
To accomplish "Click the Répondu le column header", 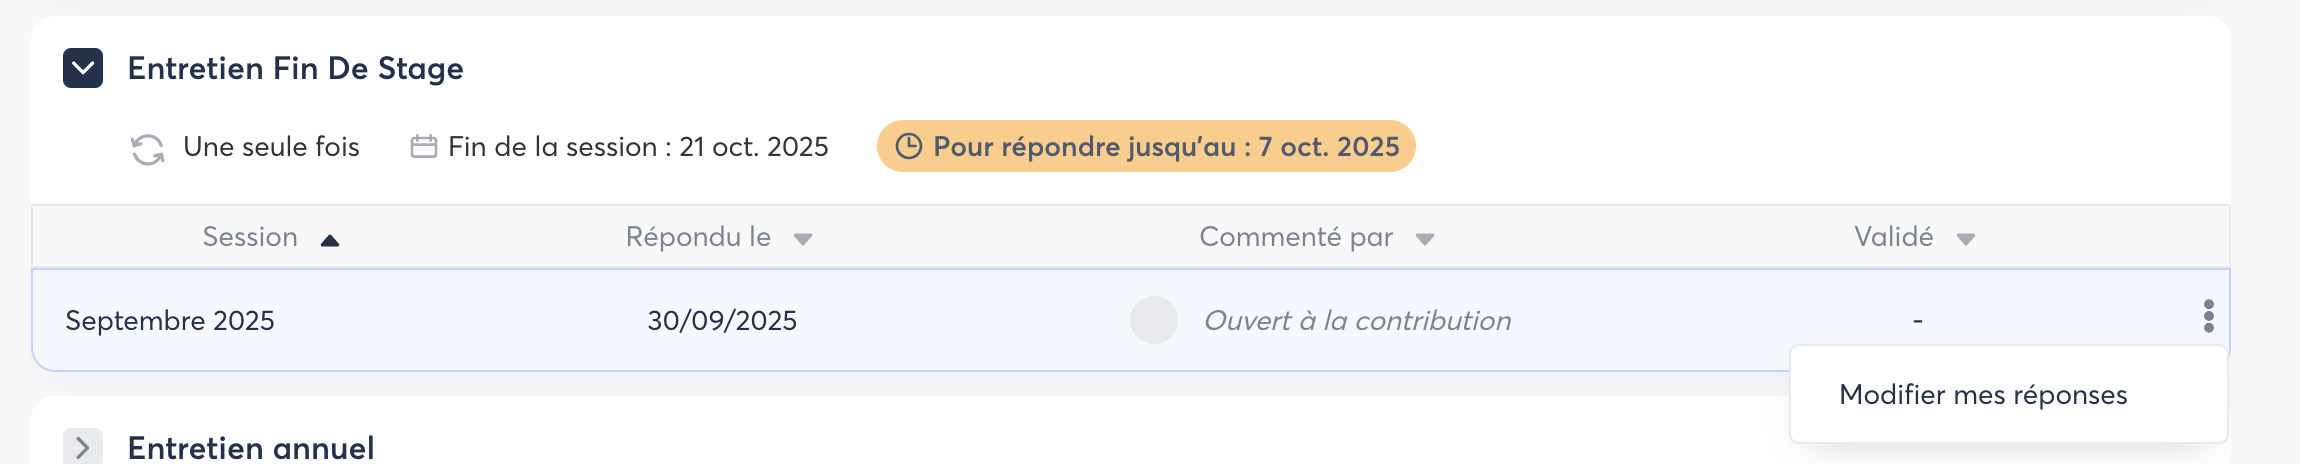I will tap(698, 237).
